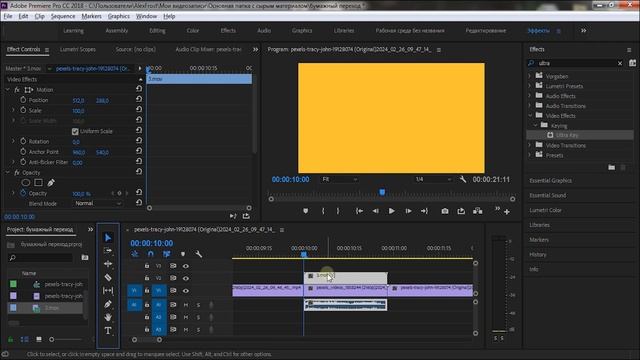The width and height of the screenshot is (640, 360).
Task: Expand the Video Transitions folder
Action: click(x=530, y=145)
